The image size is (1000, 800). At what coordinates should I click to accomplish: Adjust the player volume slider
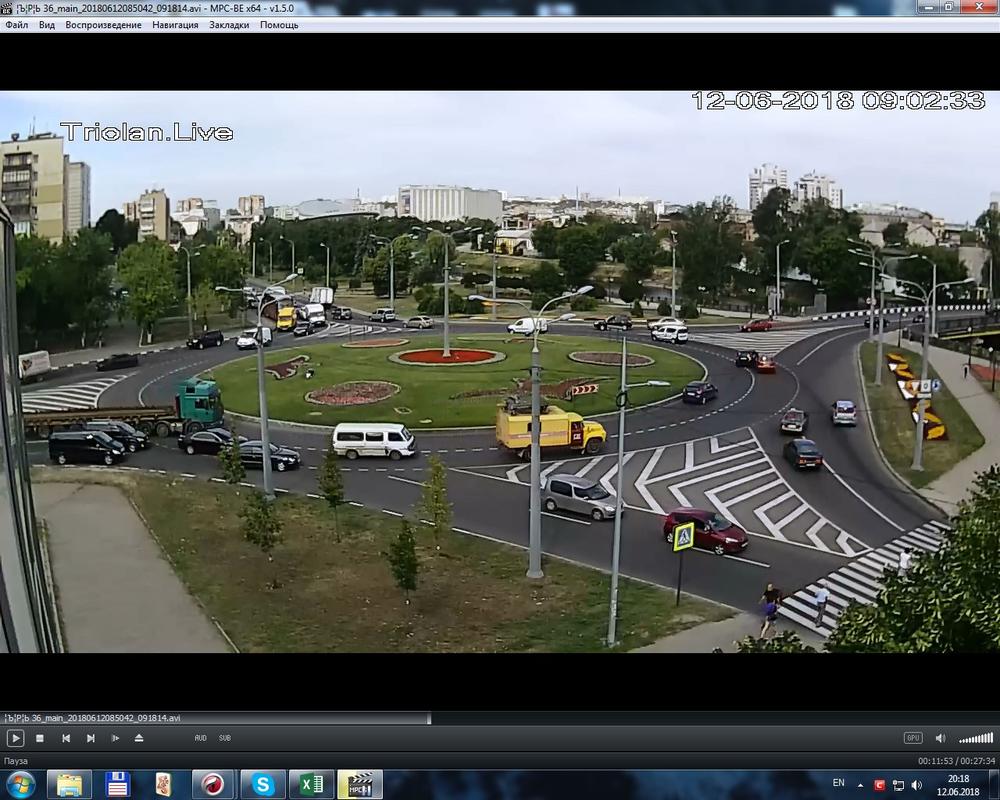tap(976, 738)
